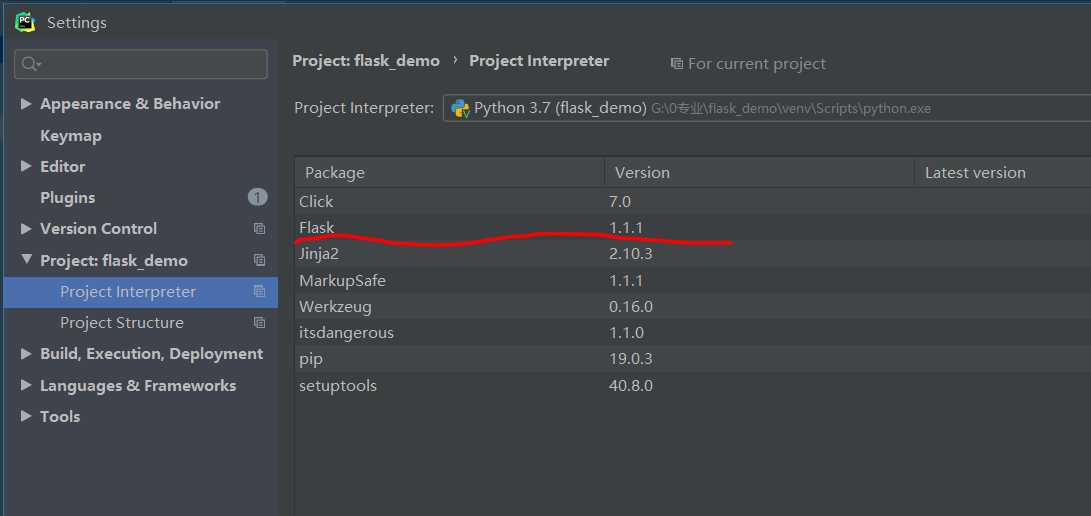Select the Click package row
Viewport: 1091px width, 516px height.
point(692,202)
